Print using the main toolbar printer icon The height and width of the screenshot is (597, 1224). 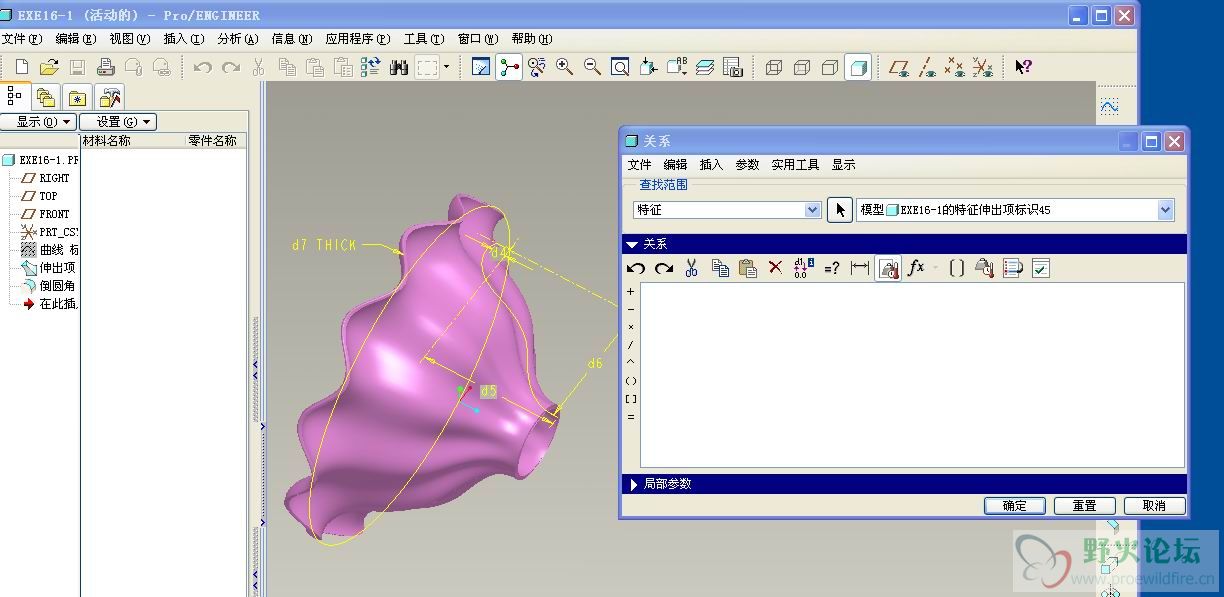(105, 67)
